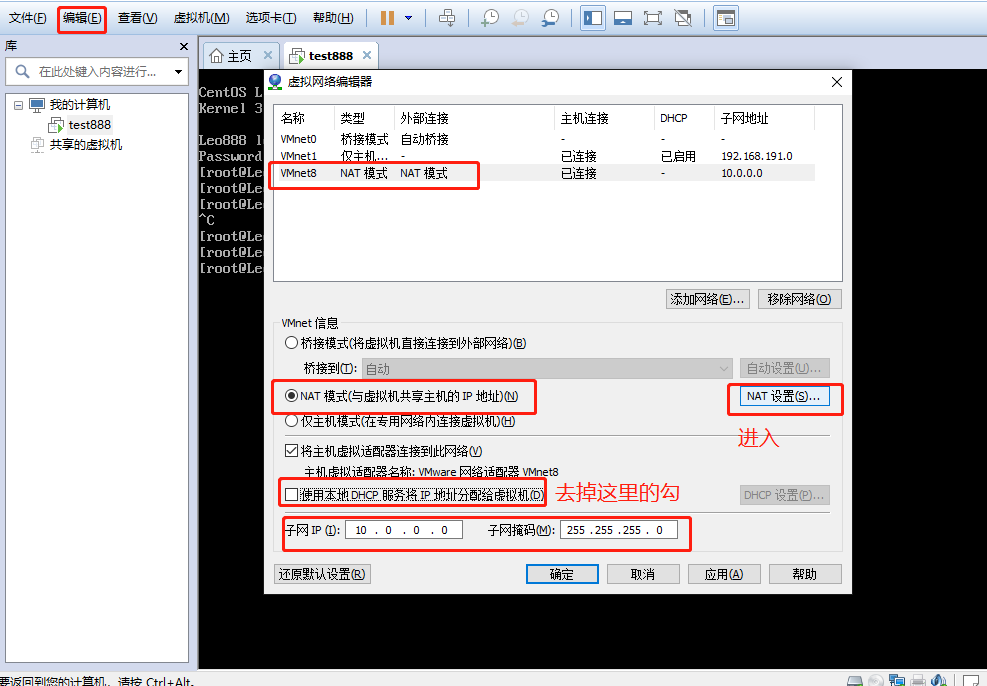The width and height of the screenshot is (987, 686).
Task: Close the 主页 tab
Action: click(268, 55)
